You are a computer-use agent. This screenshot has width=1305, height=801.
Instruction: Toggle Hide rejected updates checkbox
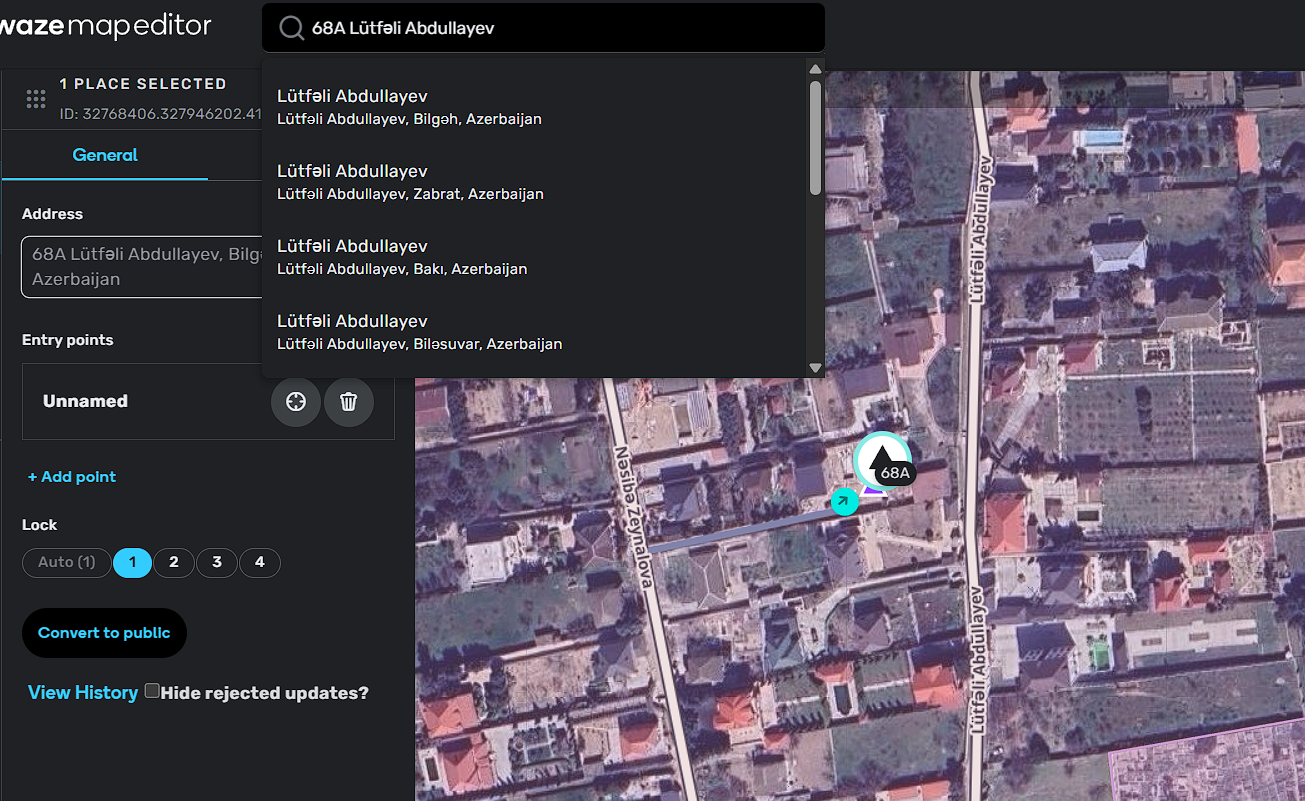[152, 691]
